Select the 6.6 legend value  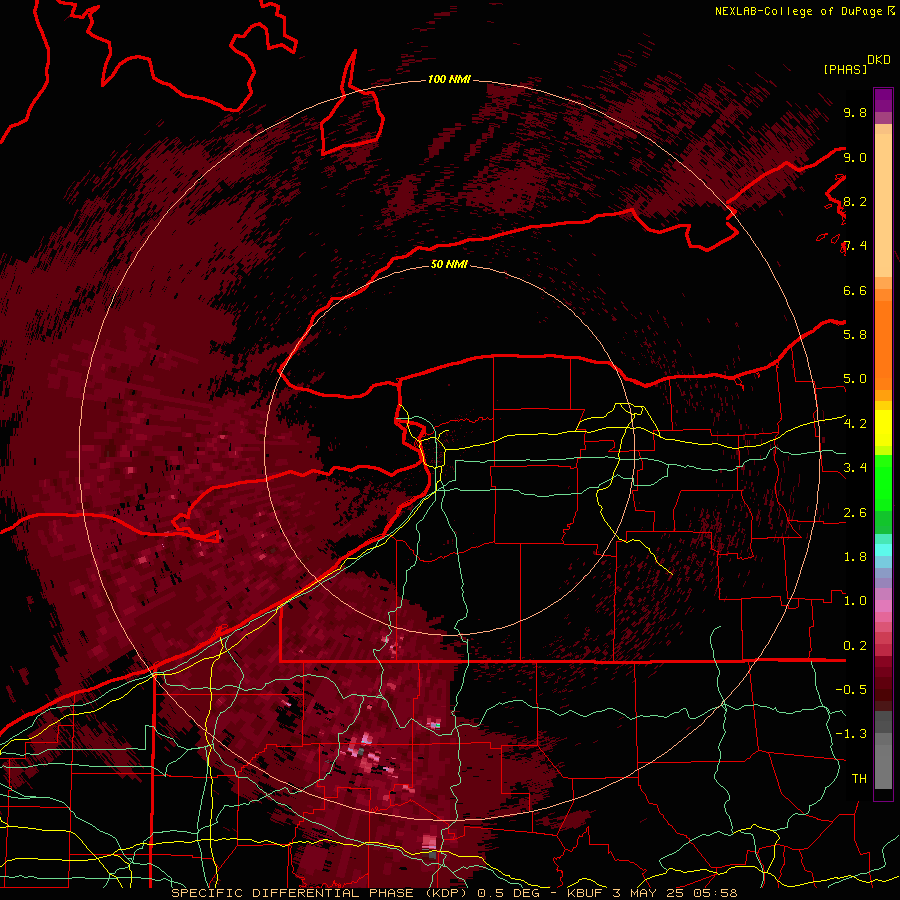point(855,290)
